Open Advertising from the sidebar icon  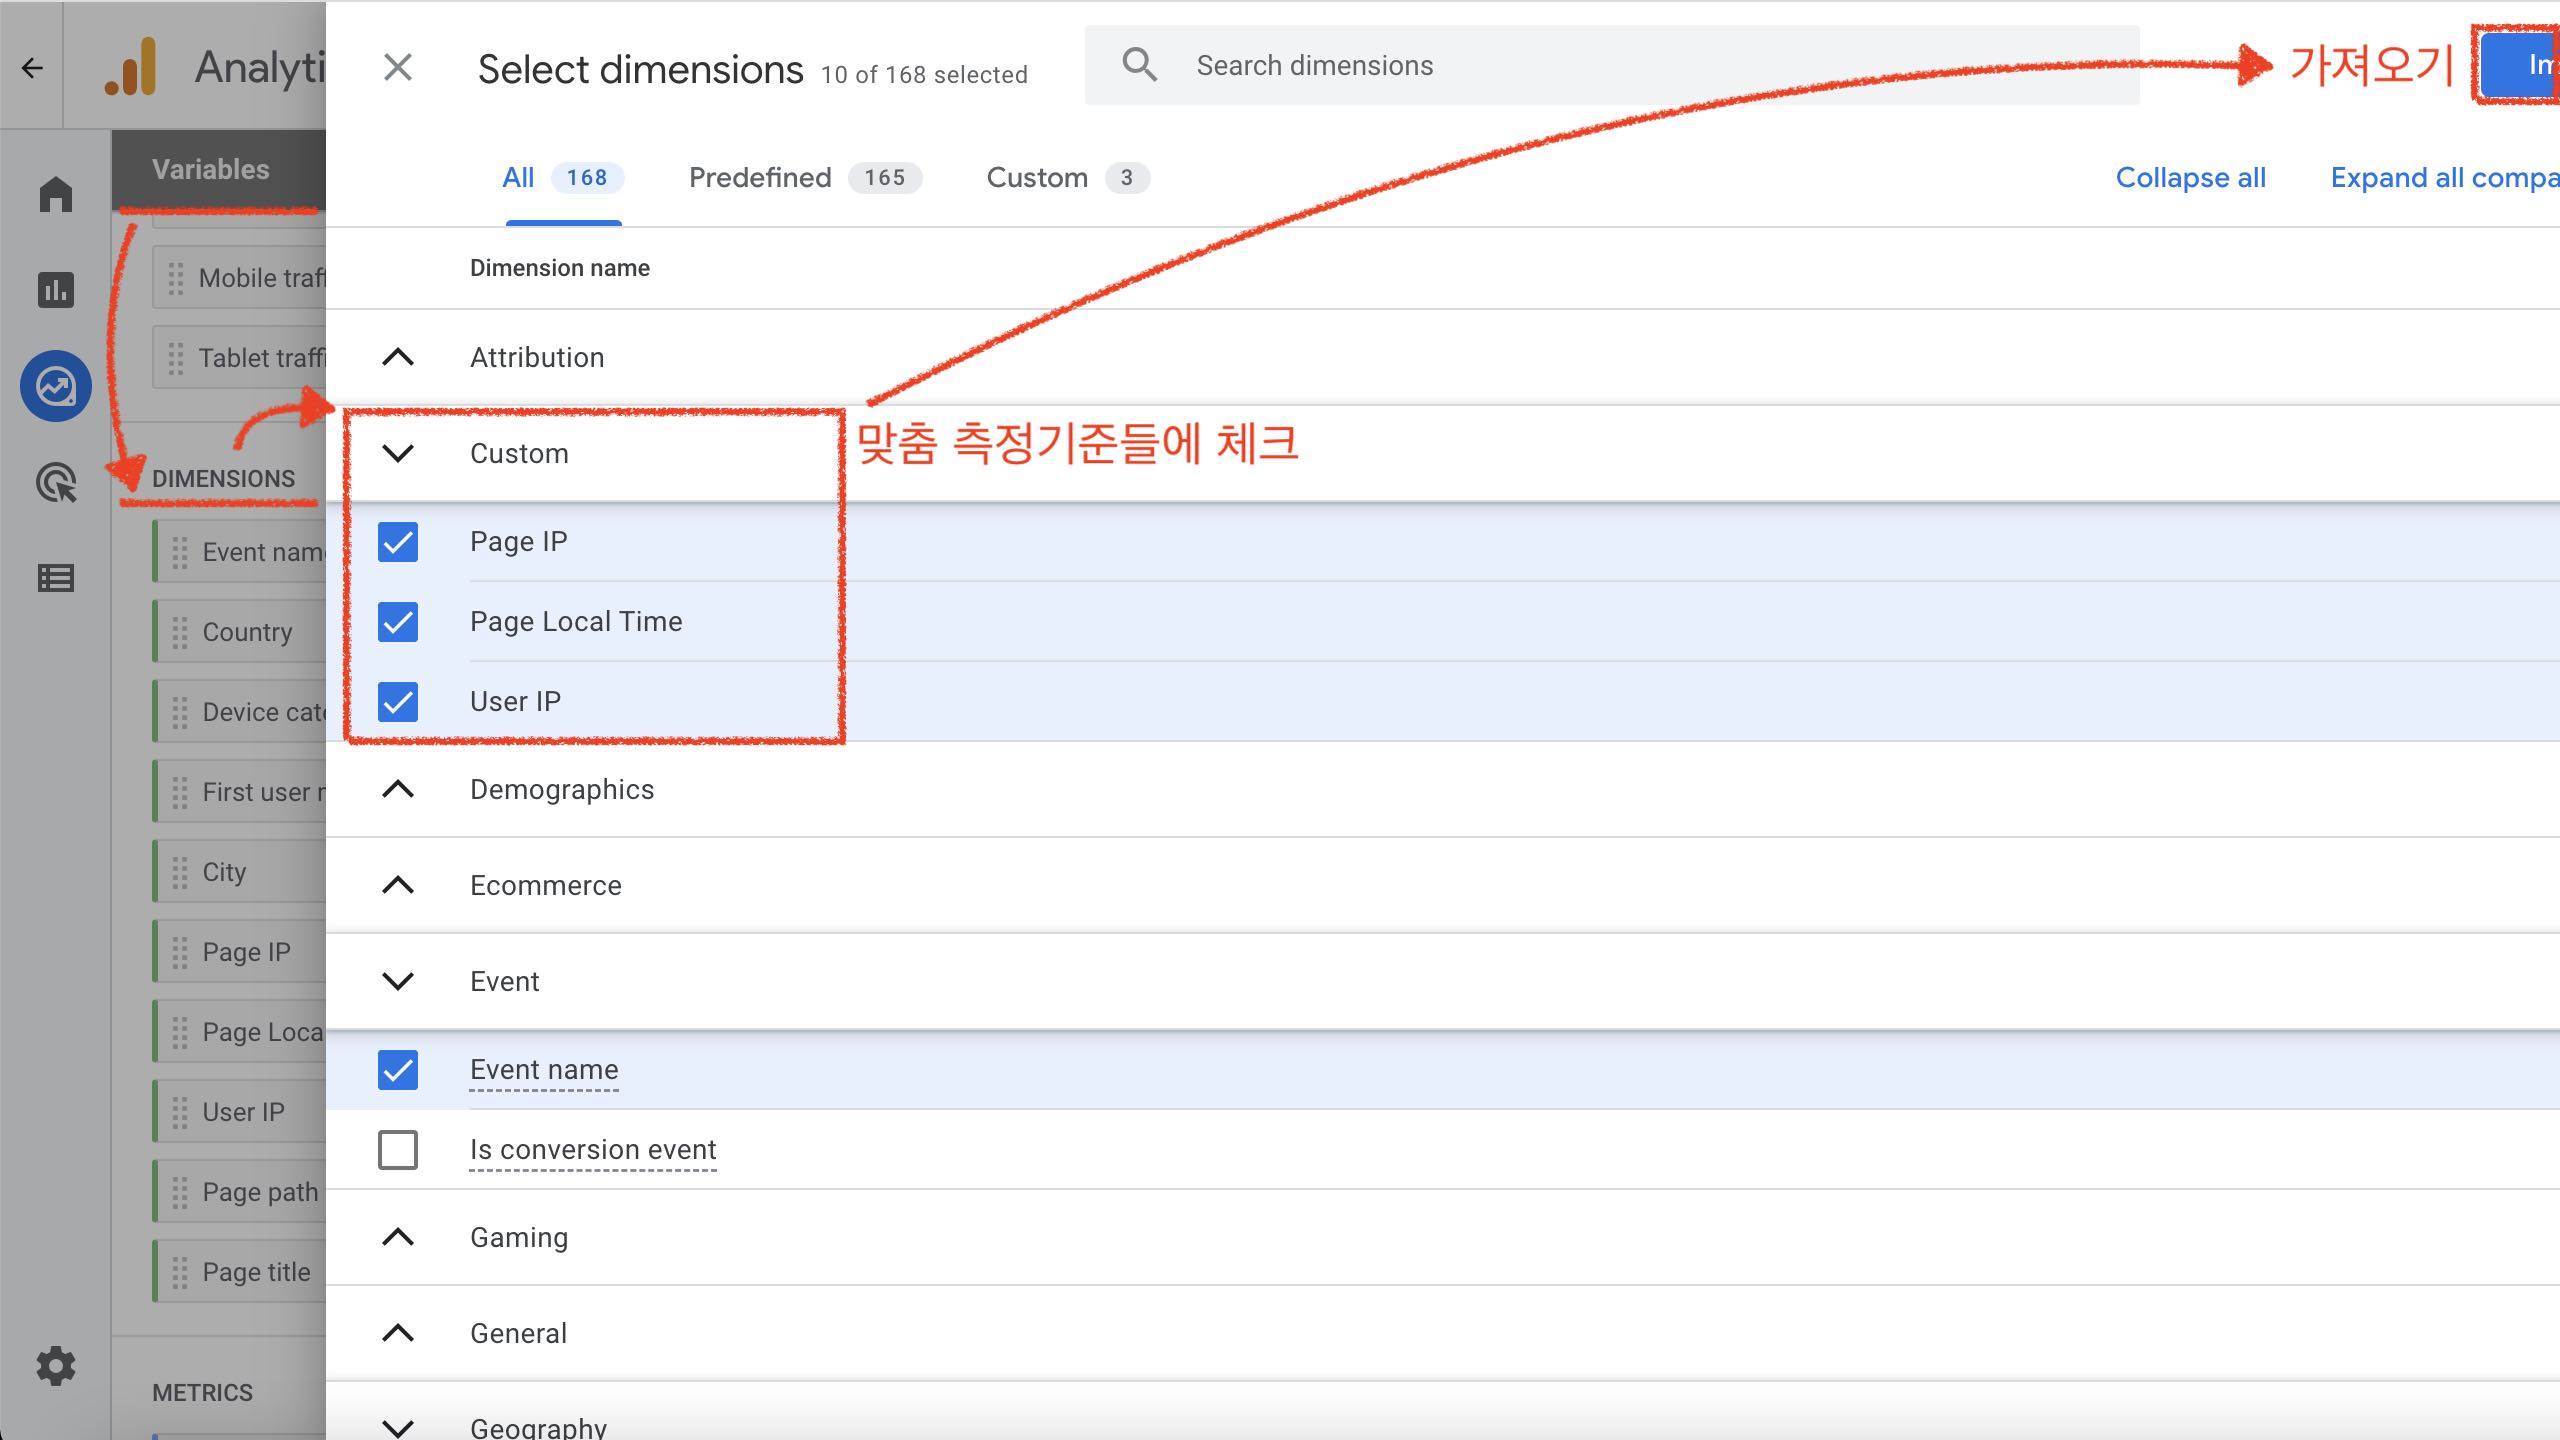pos(55,483)
